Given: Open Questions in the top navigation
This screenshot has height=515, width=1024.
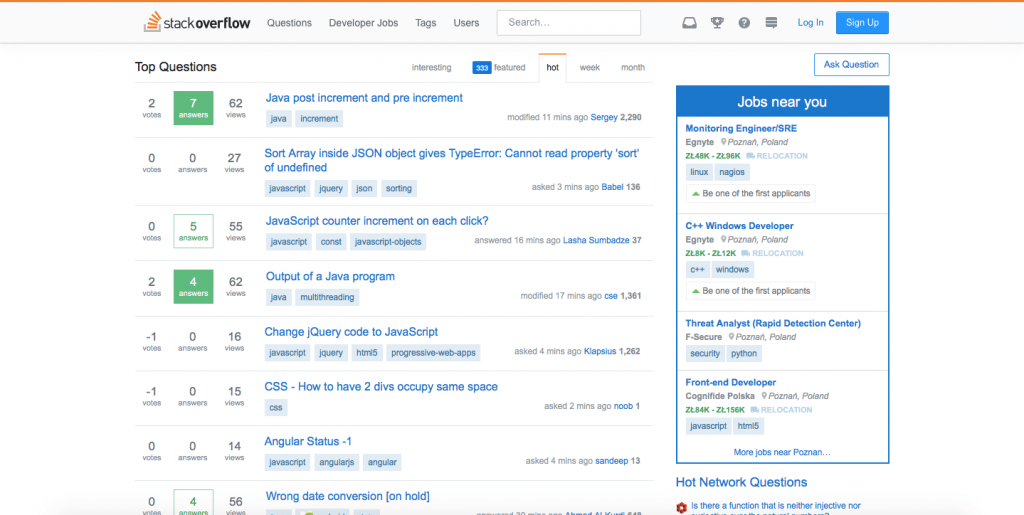Looking at the screenshot, I should [x=289, y=23].
